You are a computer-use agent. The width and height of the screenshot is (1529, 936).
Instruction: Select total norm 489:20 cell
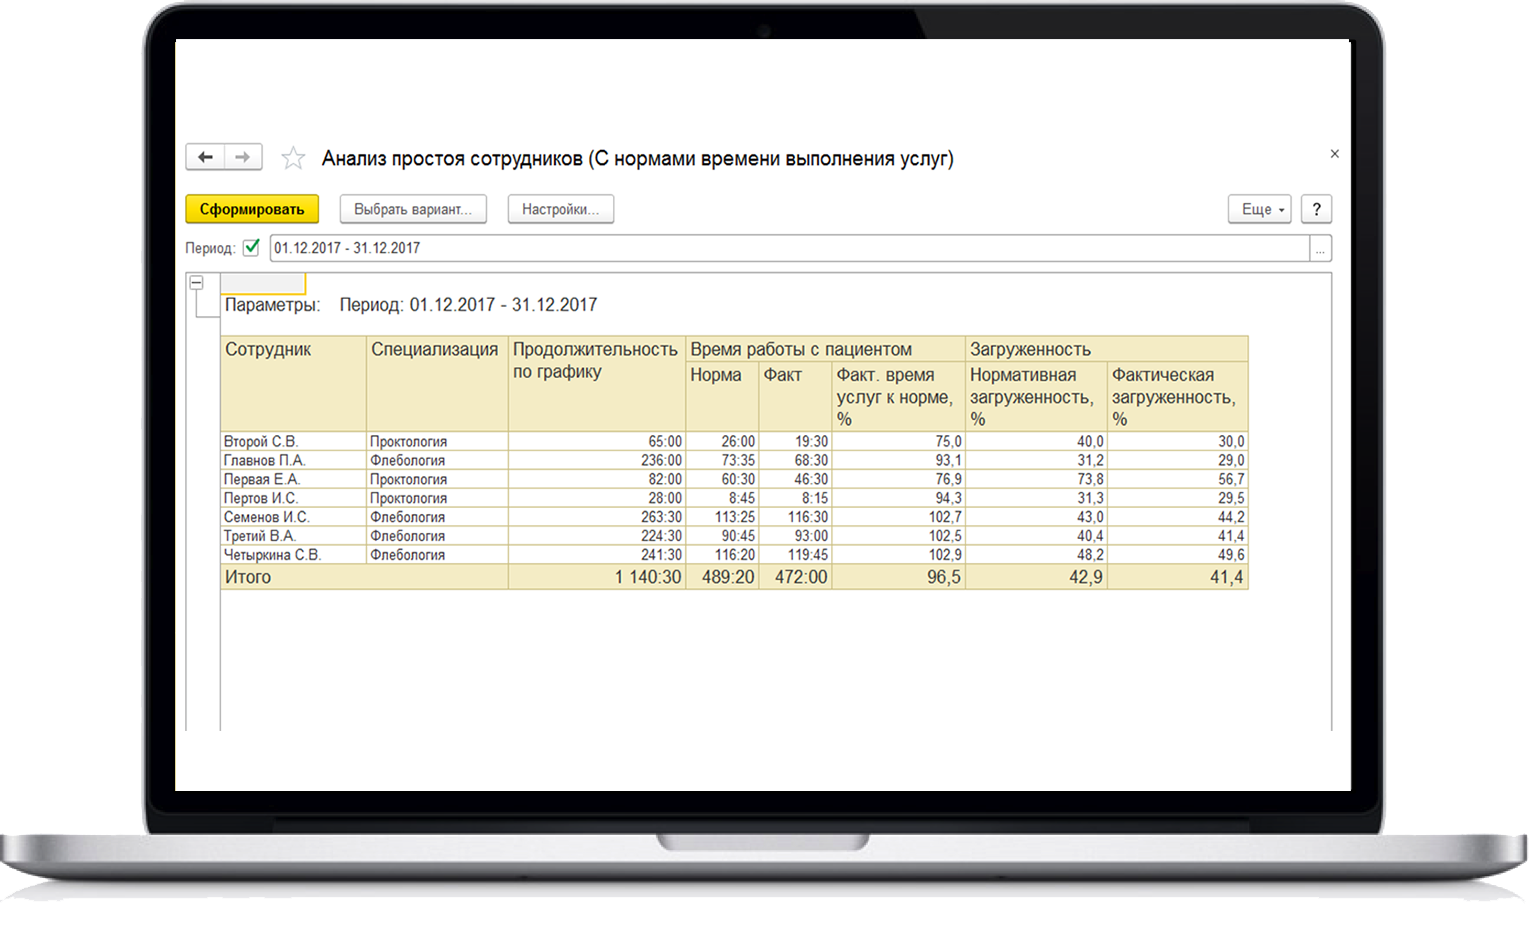tap(722, 577)
